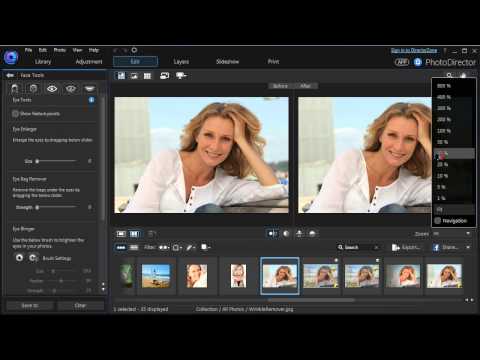This screenshot has width=480, height=360.
Task: Click the Export button
Action: pos(406,247)
